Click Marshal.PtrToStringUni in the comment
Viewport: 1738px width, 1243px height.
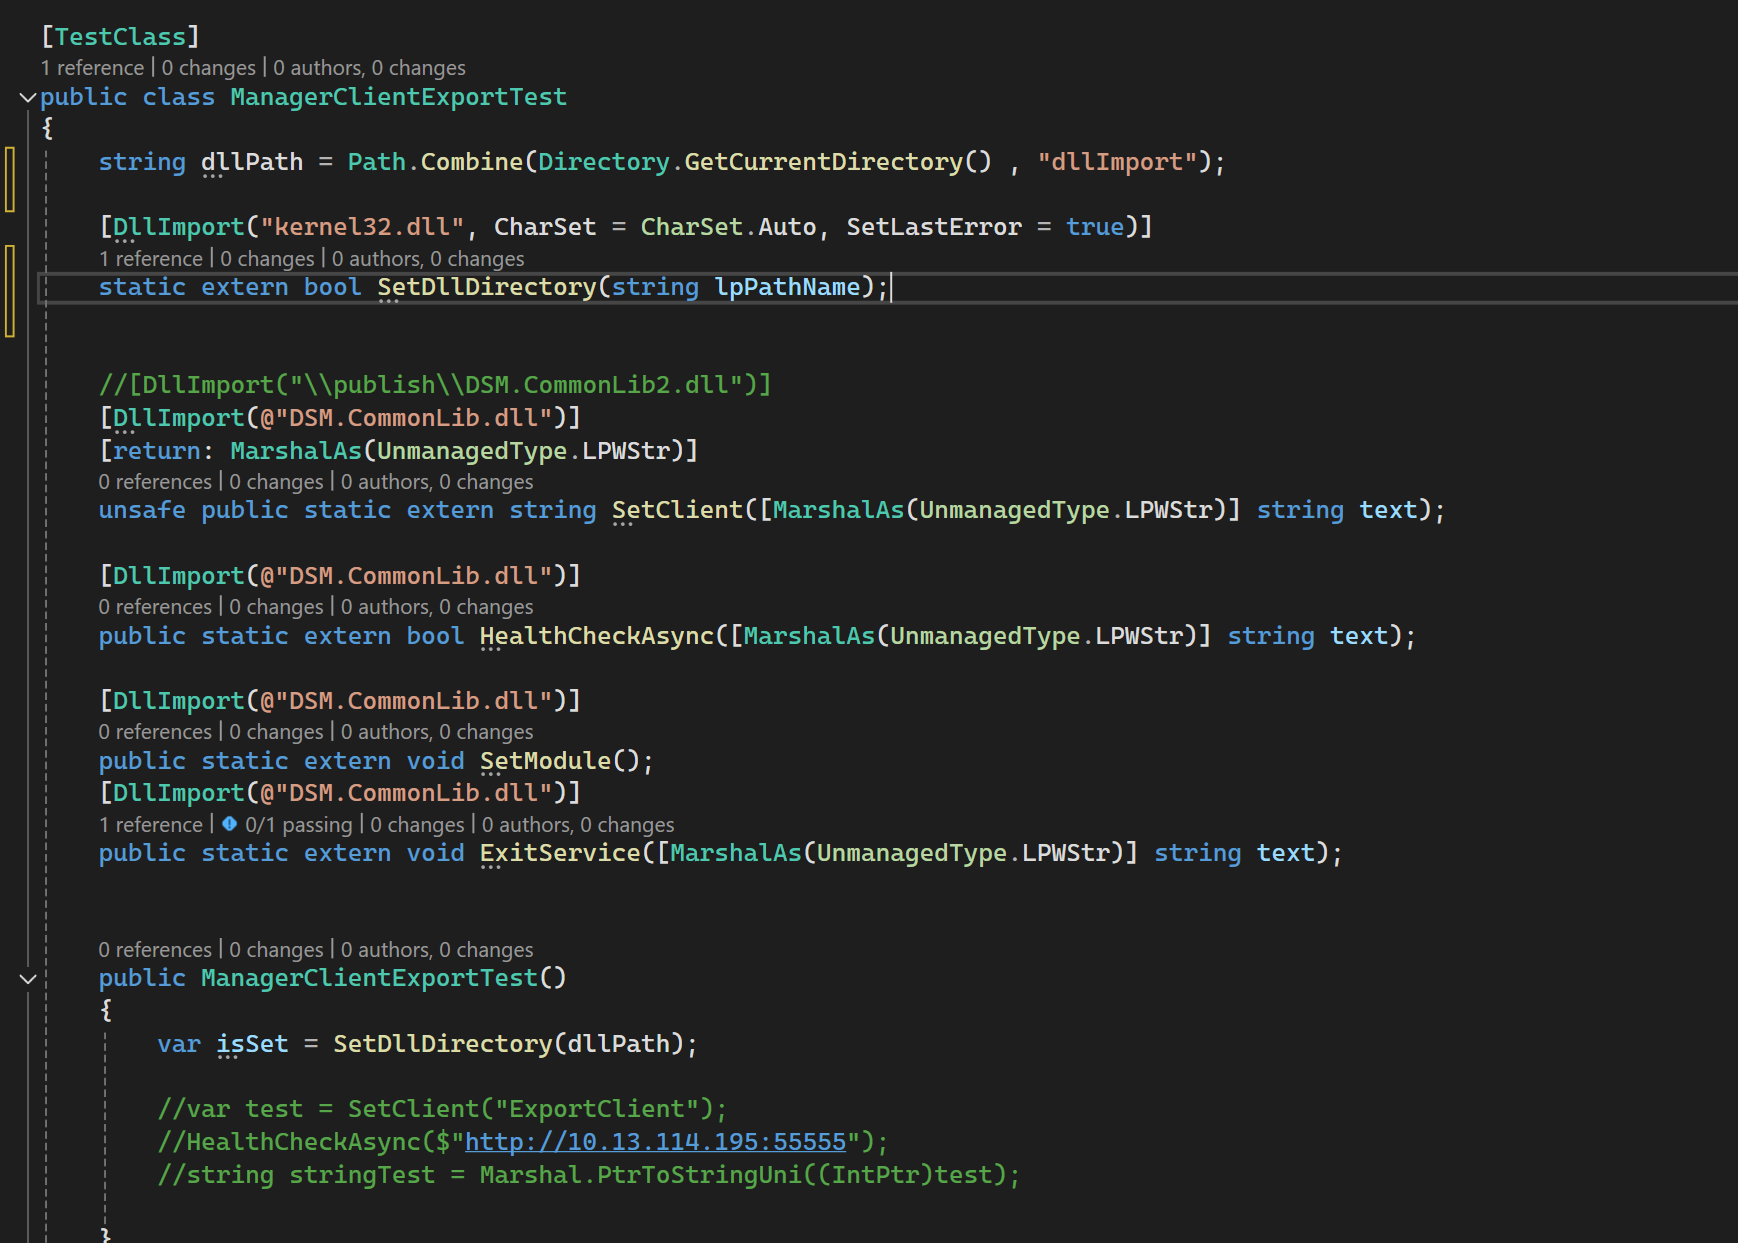[641, 1175]
